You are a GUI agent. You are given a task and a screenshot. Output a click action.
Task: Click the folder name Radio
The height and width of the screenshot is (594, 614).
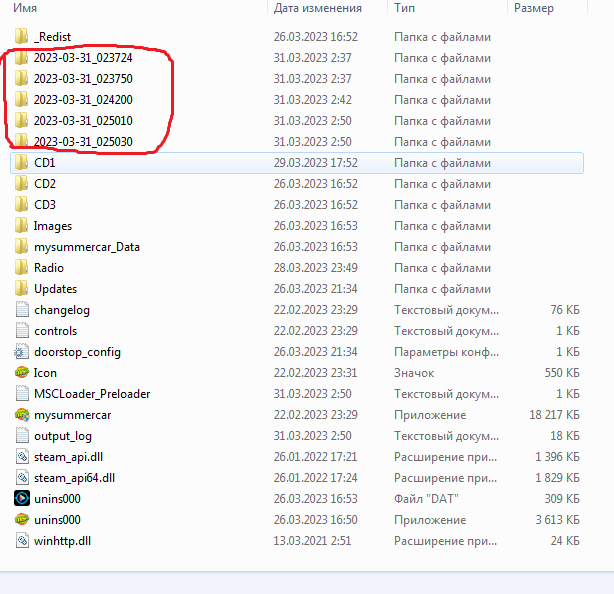pos(49,267)
